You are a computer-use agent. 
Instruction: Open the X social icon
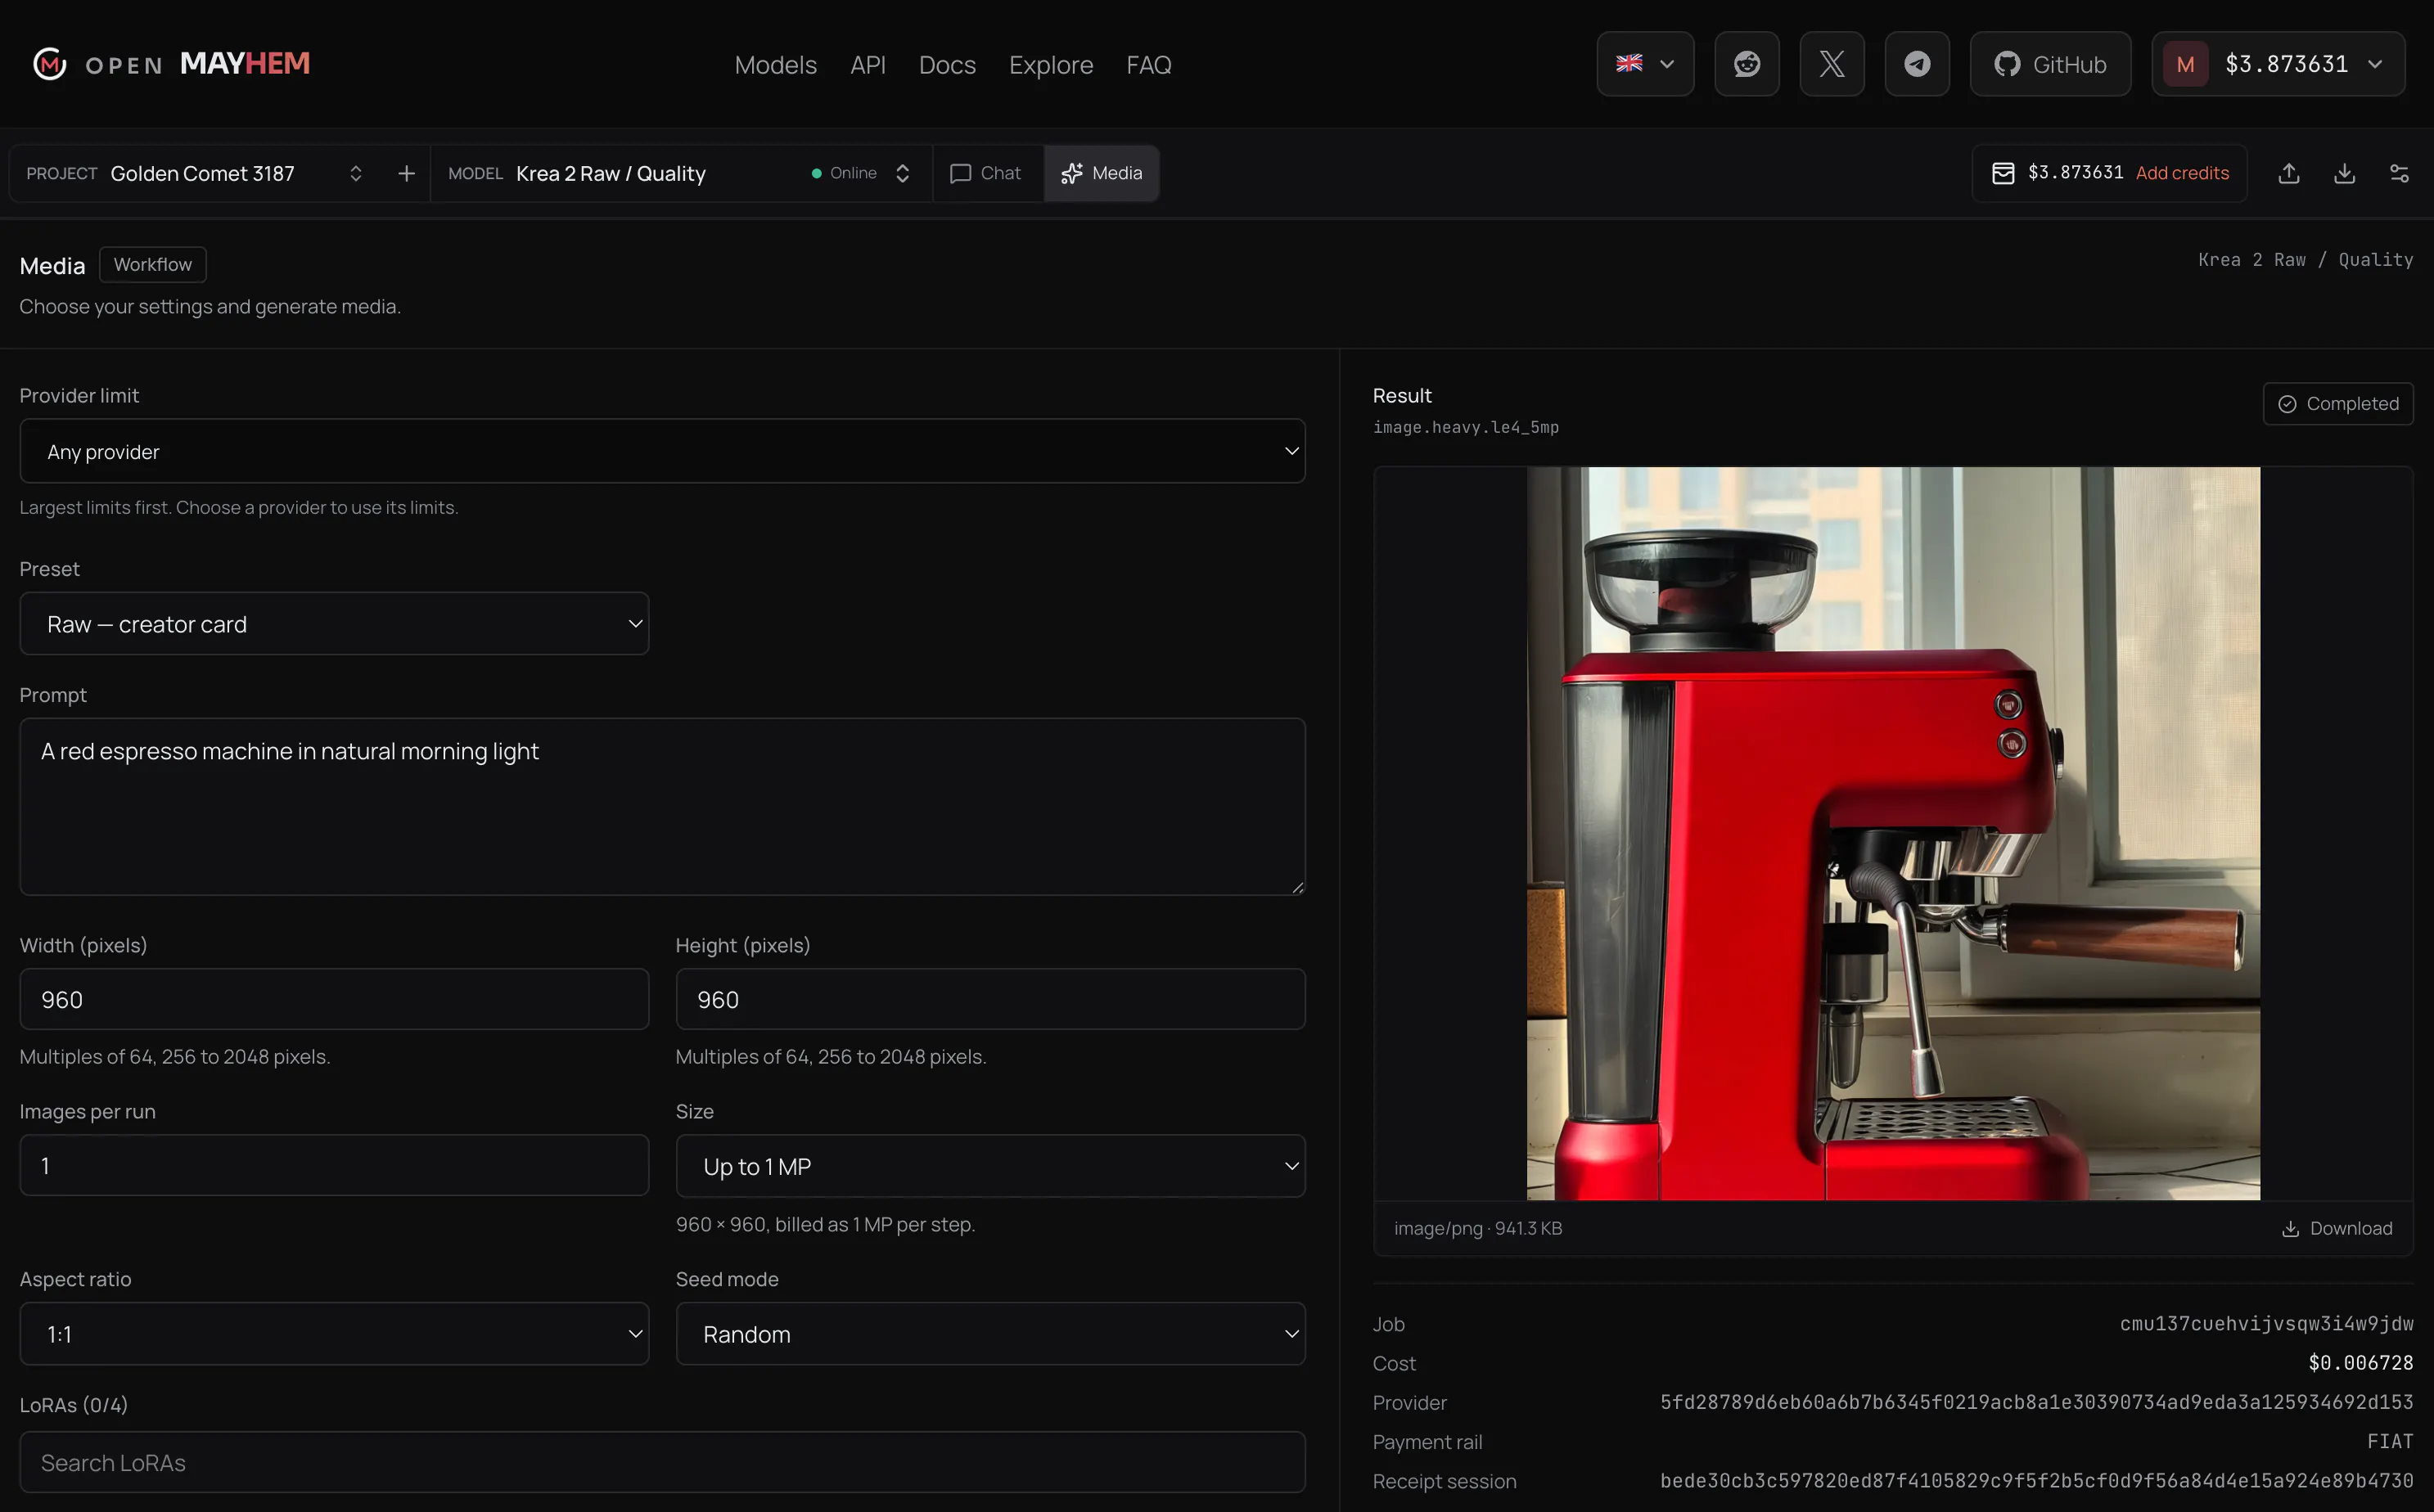coord(1831,64)
